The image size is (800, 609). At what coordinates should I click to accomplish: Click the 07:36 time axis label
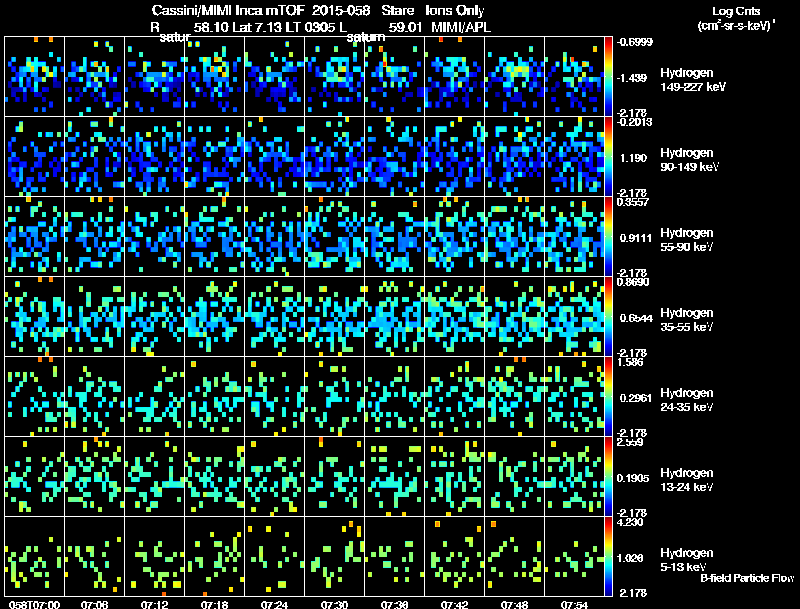394,605
